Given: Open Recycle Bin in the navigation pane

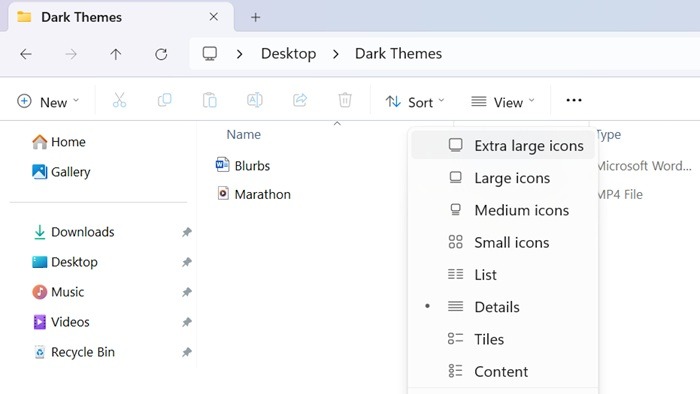Looking at the screenshot, I should click(x=74, y=352).
